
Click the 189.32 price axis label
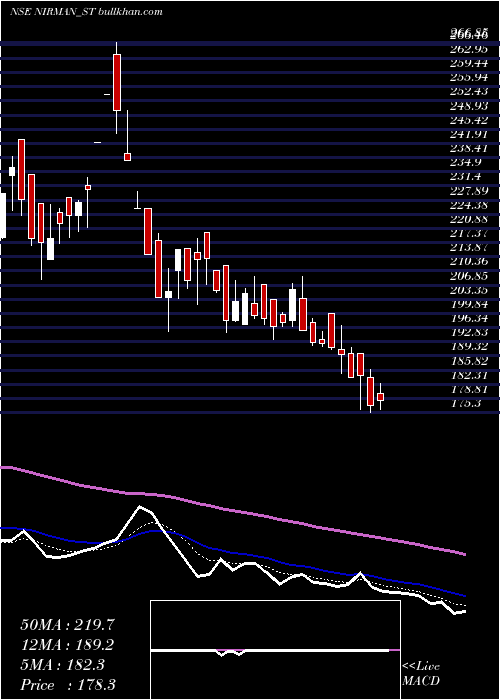pyautogui.click(x=468, y=346)
